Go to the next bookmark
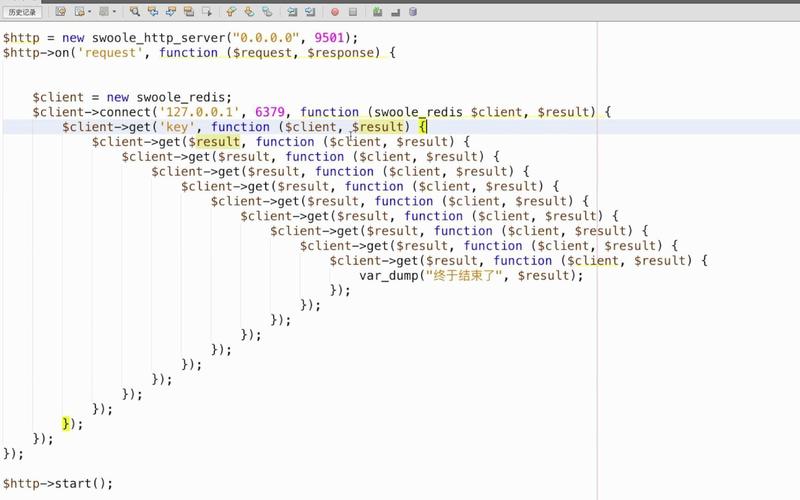800x500 pixels. coord(249,12)
